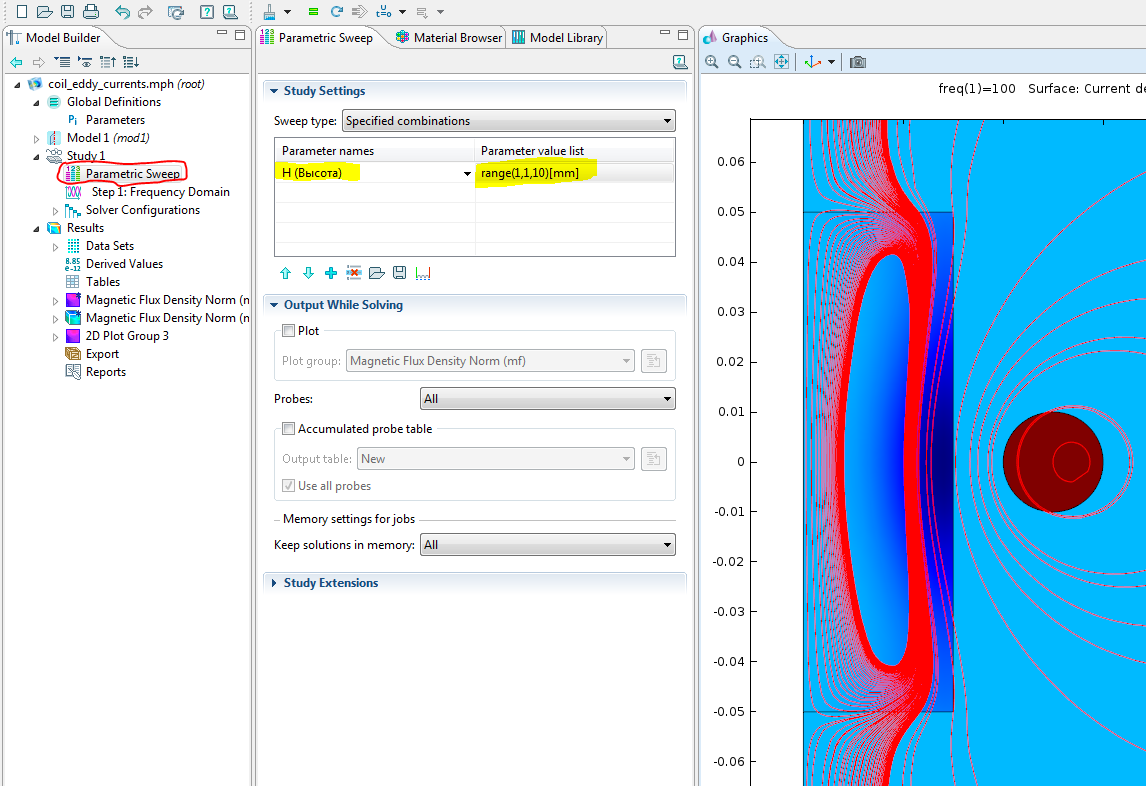The image size is (1146, 786).
Task: Collapse the Results tree node
Action: tap(37, 228)
